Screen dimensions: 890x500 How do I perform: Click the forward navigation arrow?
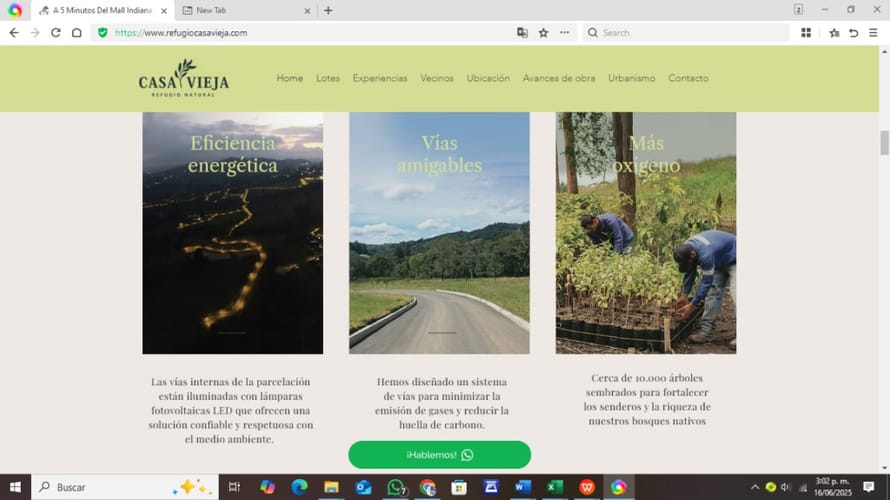click(x=35, y=33)
